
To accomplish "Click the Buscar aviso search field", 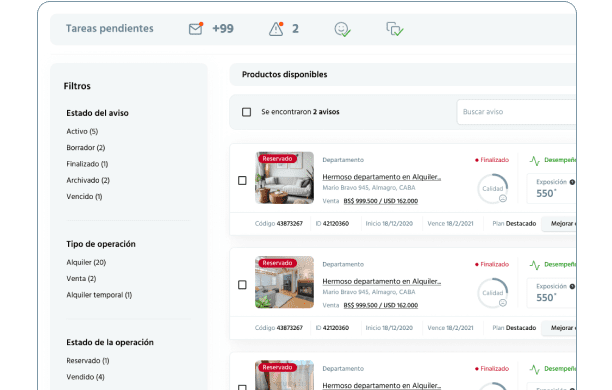I will [x=516, y=112].
